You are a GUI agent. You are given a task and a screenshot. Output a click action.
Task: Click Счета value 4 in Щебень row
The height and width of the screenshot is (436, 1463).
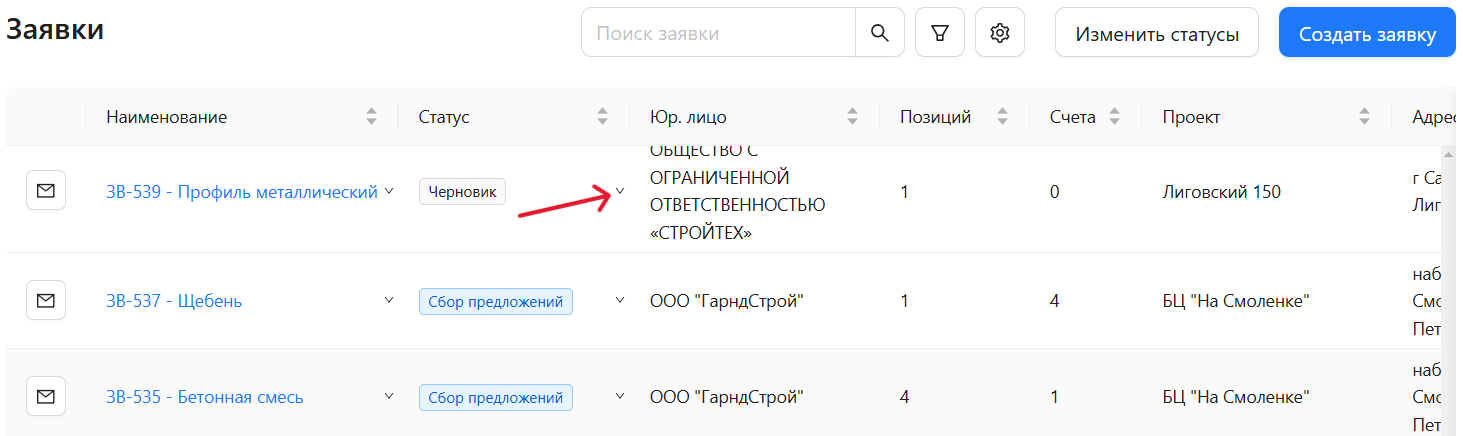tap(1055, 301)
